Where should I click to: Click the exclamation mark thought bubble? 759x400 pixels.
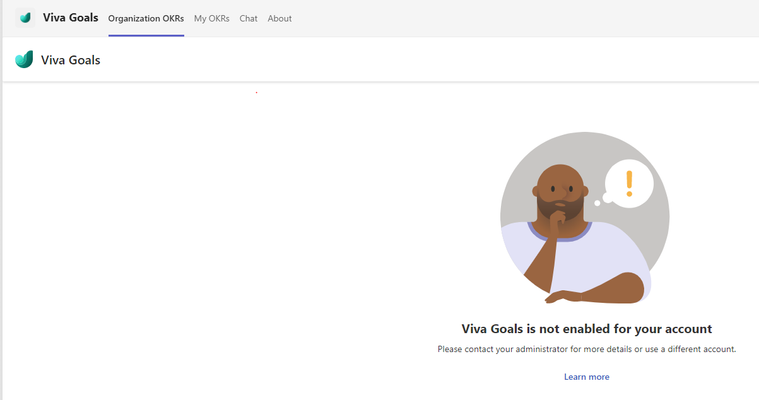pos(629,184)
